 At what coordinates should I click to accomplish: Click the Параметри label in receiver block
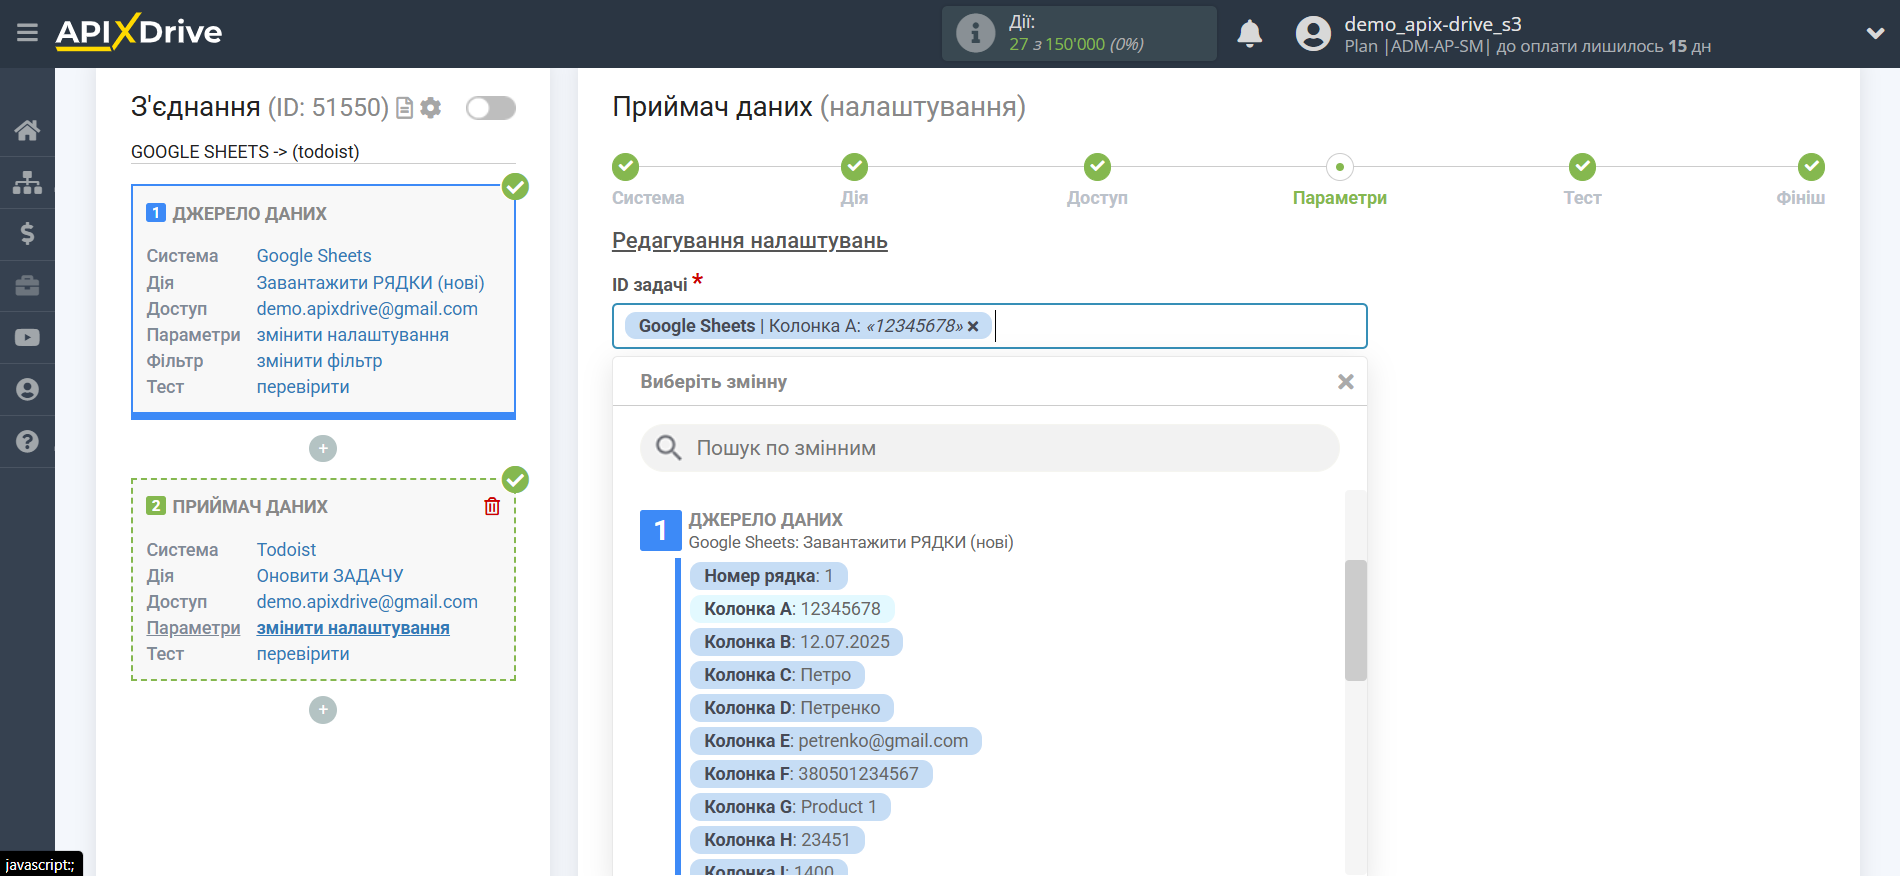pos(193,628)
